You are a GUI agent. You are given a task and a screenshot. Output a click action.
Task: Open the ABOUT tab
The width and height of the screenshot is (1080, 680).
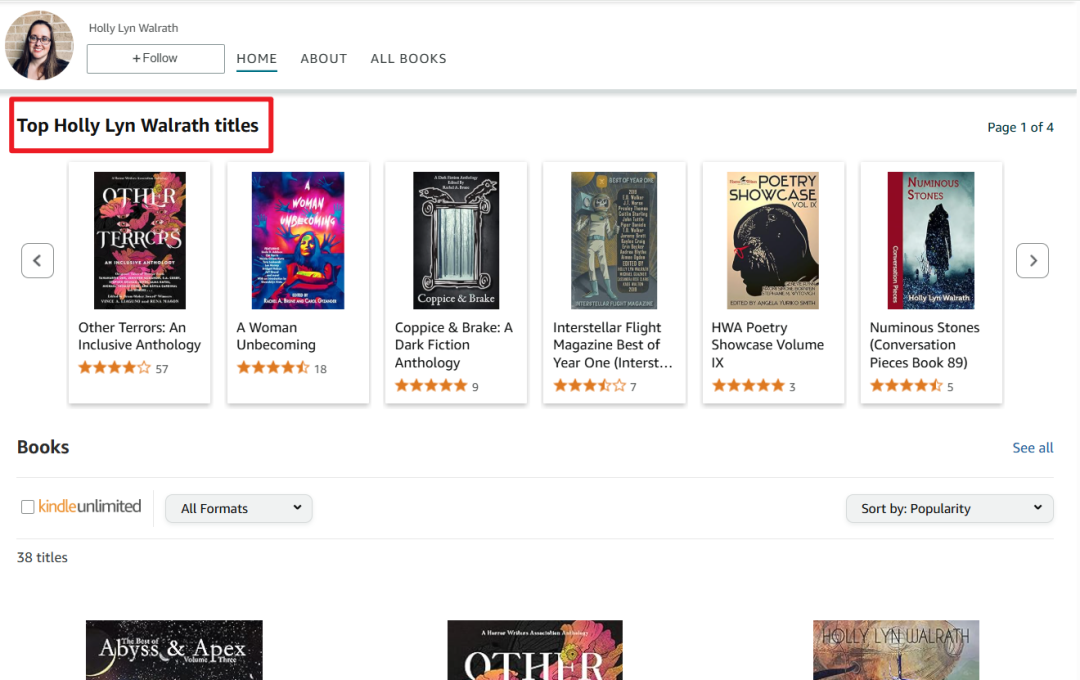pos(324,59)
